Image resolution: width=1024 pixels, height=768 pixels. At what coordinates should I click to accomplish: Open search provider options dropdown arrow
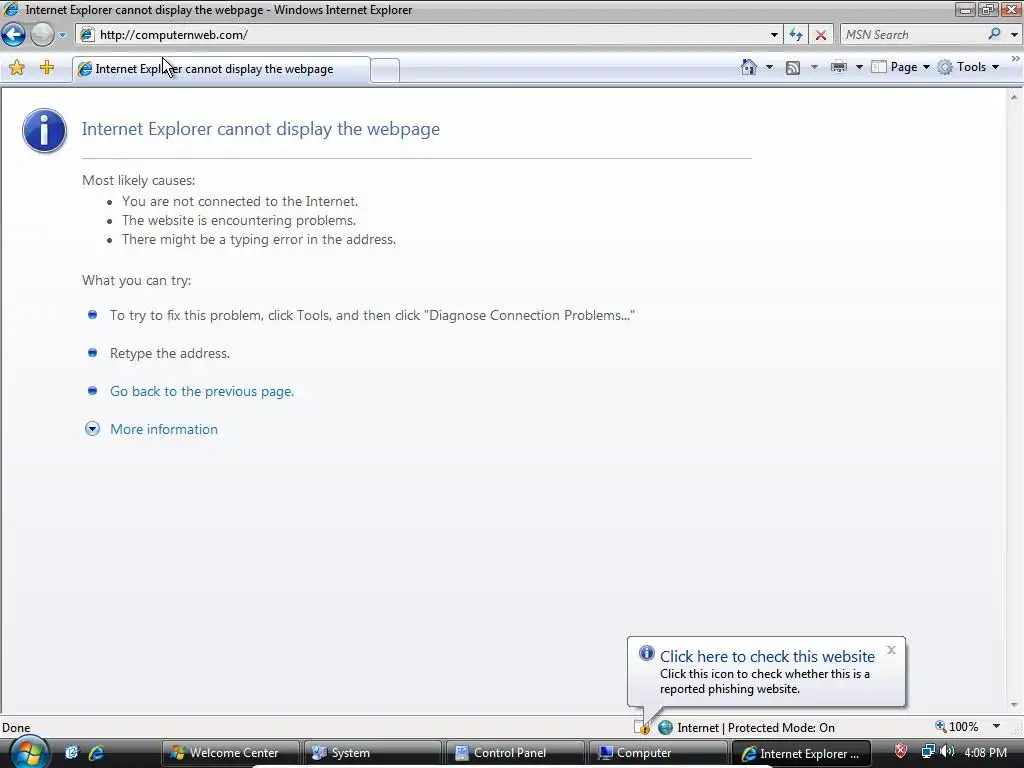[x=1014, y=35]
